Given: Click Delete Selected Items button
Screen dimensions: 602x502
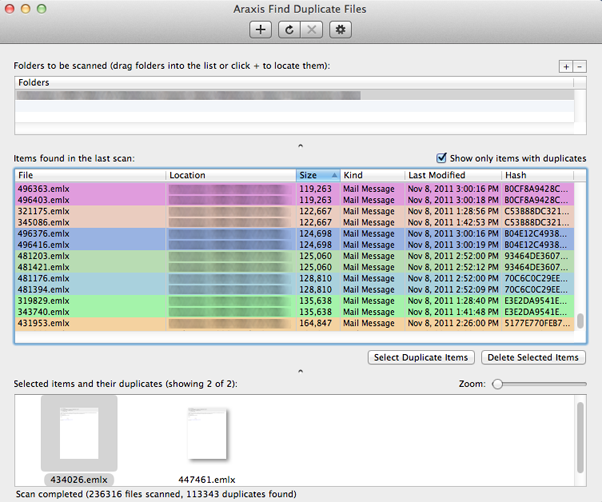Looking at the screenshot, I should pos(533,357).
